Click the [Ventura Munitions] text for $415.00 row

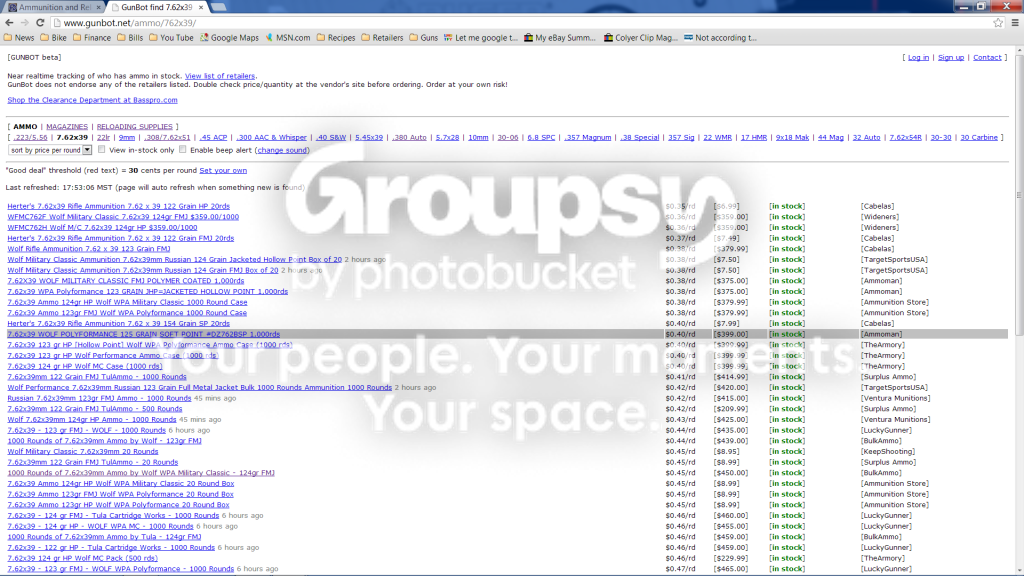[895, 398]
